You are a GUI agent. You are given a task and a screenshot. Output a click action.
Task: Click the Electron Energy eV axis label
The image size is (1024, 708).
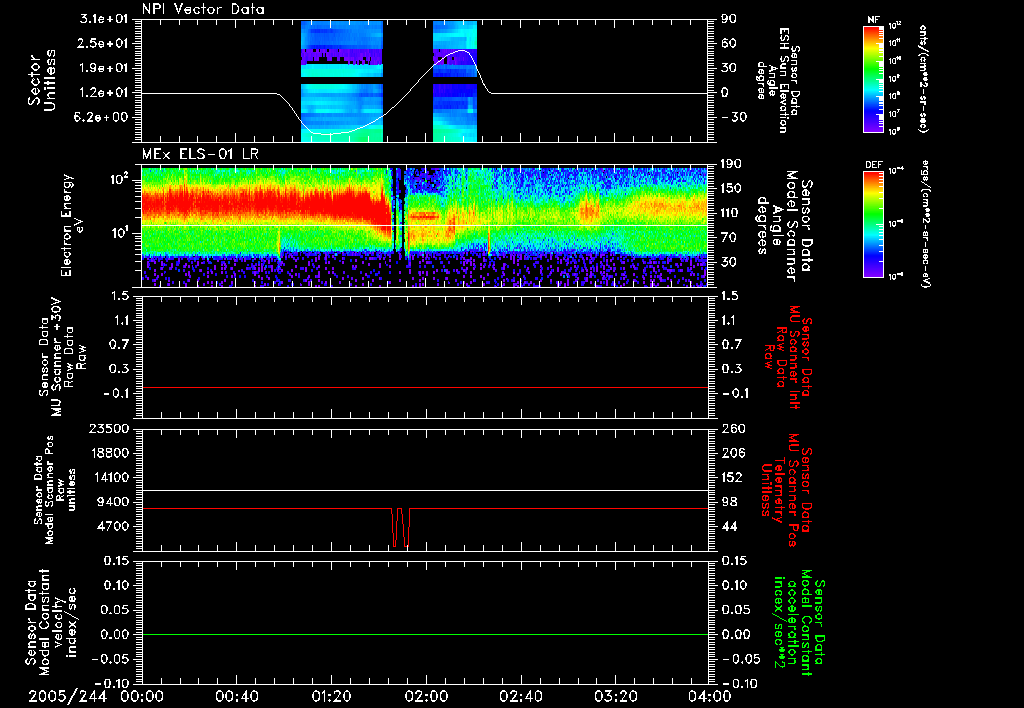(73, 225)
